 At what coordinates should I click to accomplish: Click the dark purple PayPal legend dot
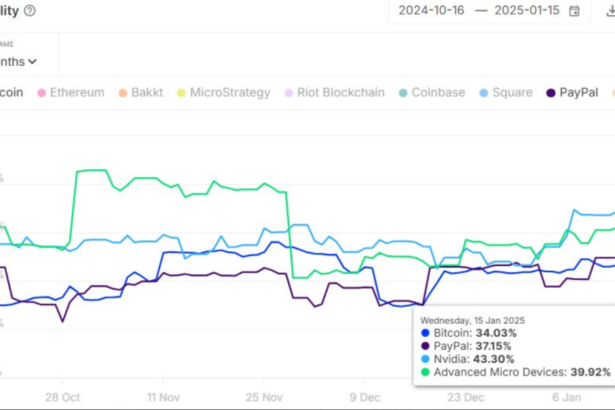[x=551, y=93]
